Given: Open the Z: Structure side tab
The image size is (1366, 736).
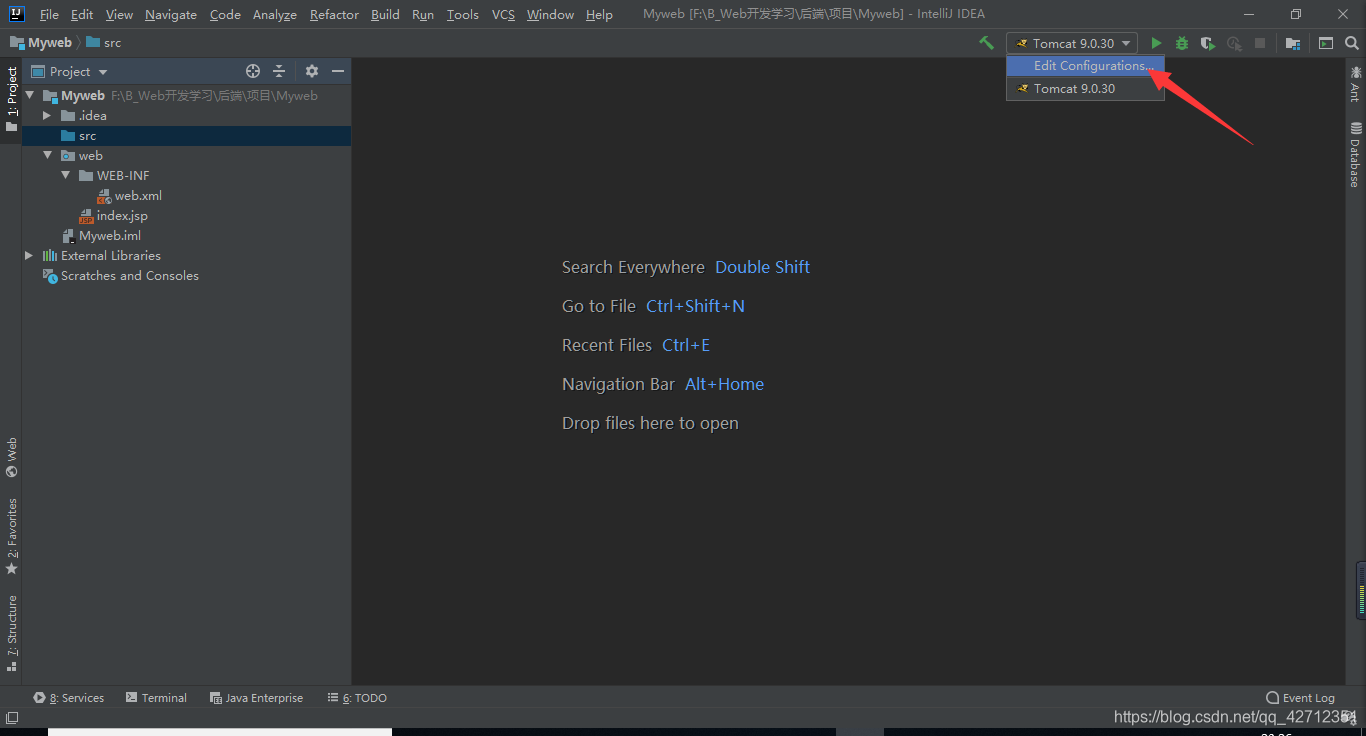Looking at the screenshot, I should 11,632.
